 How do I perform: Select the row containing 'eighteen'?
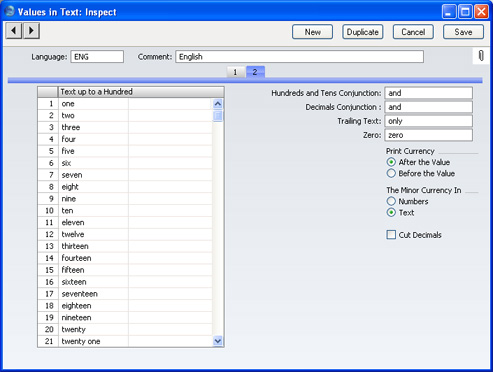tap(125, 306)
